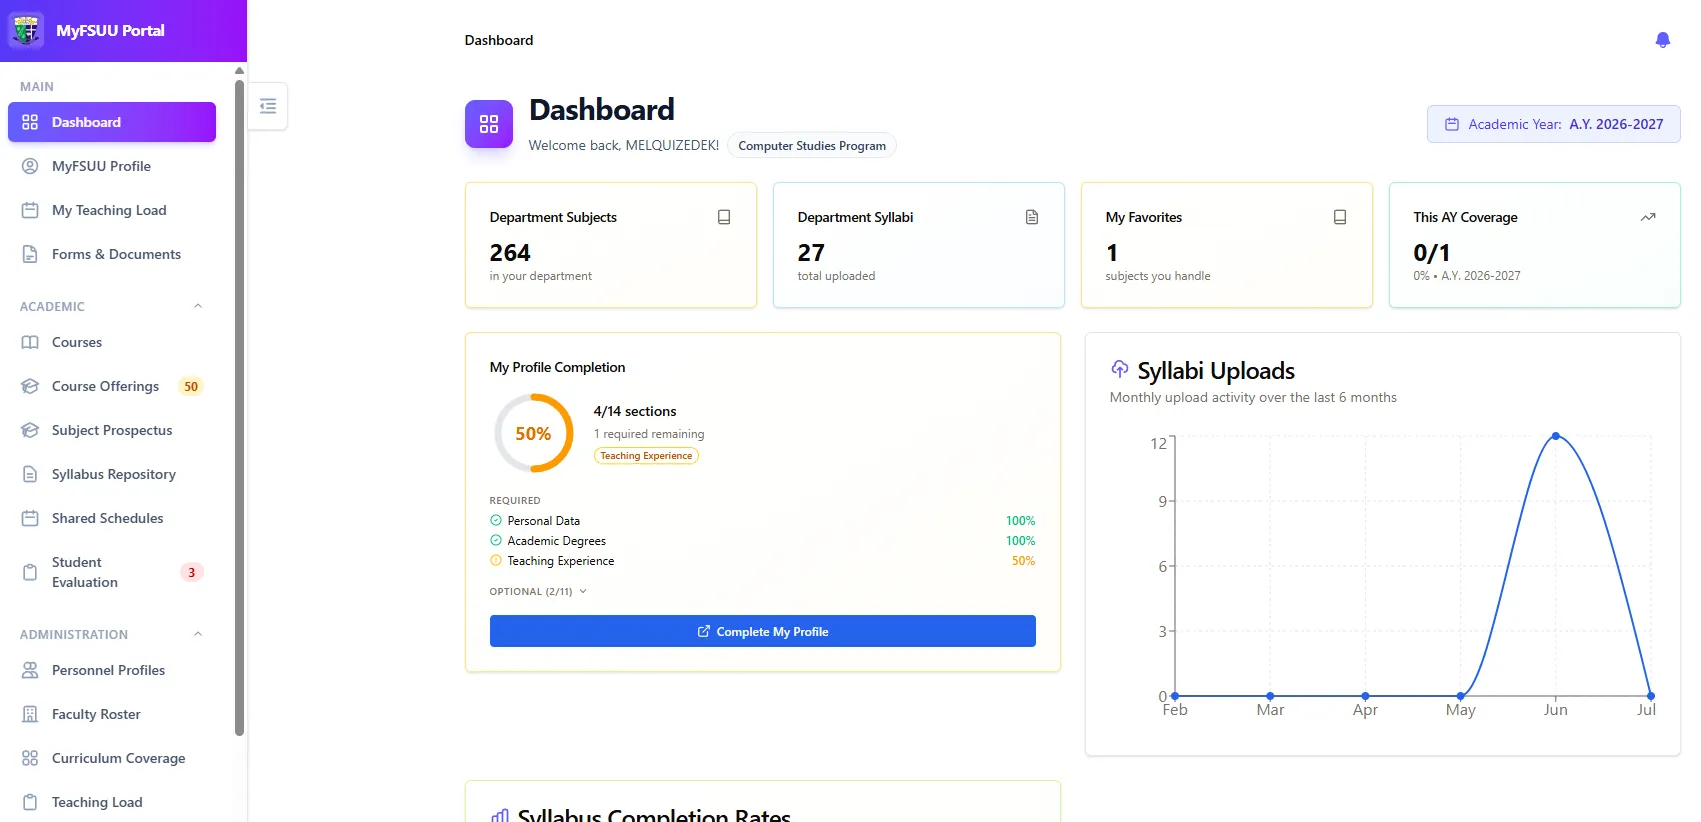Click the book icon in Department Subjects card
This screenshot has width=1701, height=822.
[724, 217]
